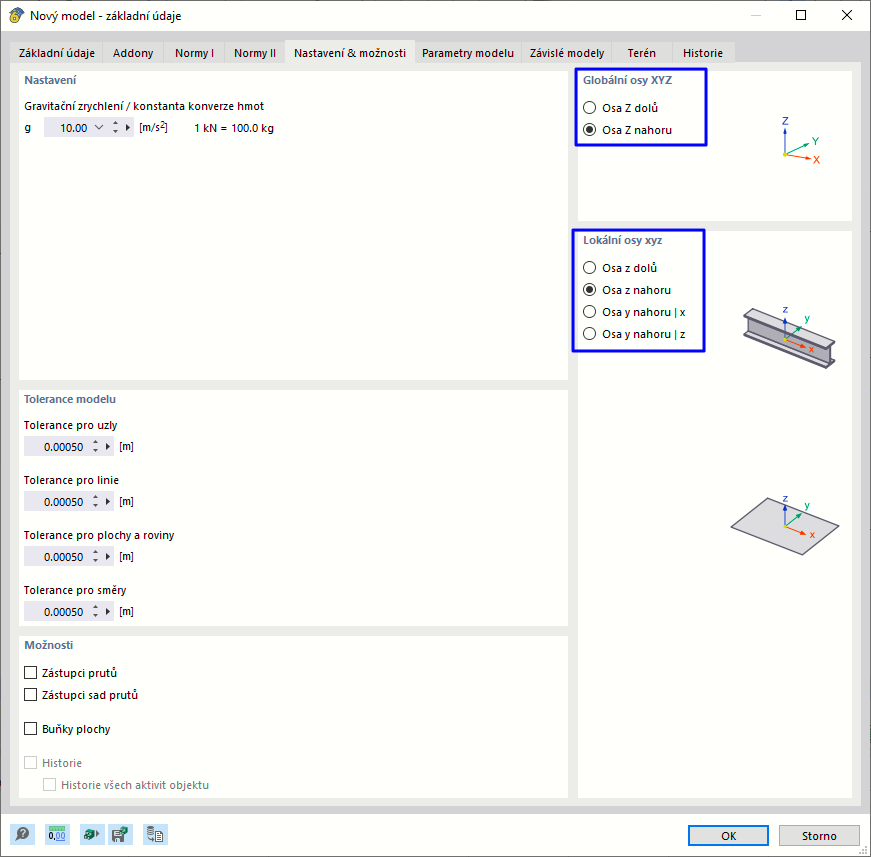Select 'Osa y nahoru | z' radio button
Image resolution: width=871 pixels, height=857 pixels.
point(589,334)
